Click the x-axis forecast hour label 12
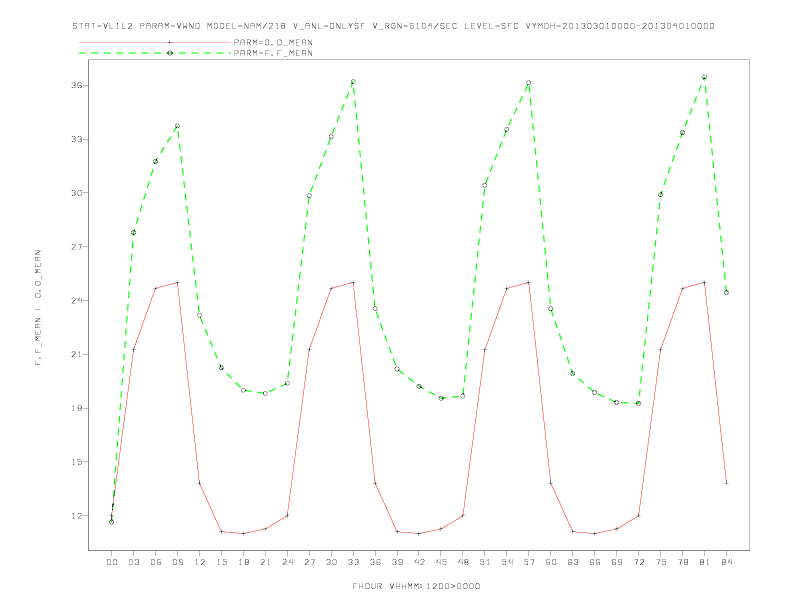Viewport: 792px width, 612px height. point(200,562)
